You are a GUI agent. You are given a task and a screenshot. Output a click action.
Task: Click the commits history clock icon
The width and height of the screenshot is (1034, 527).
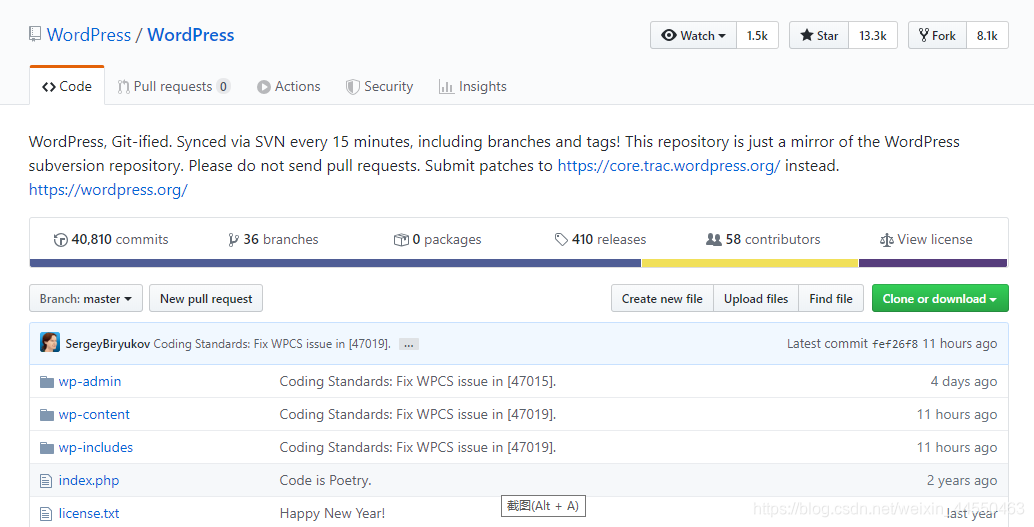point(61,240)
